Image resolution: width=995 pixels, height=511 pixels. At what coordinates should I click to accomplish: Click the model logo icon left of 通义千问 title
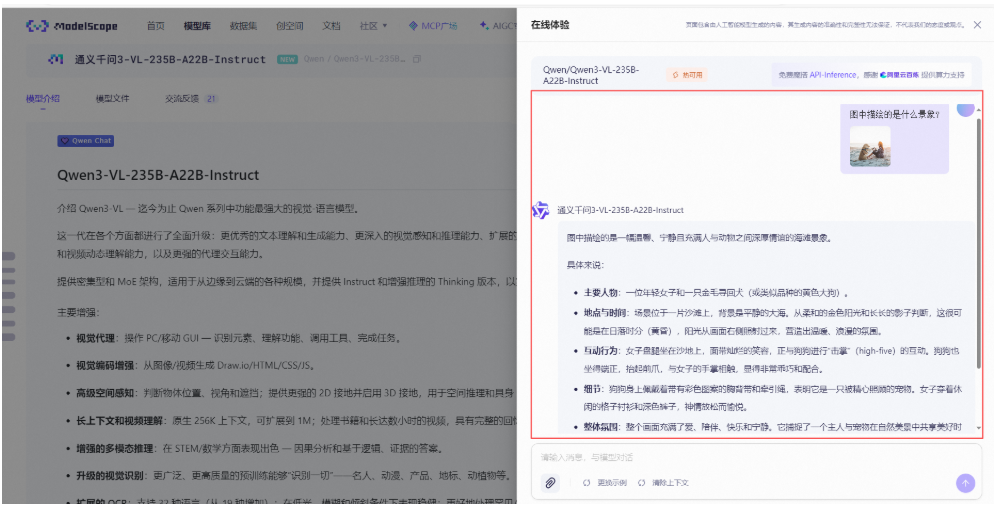(56, 59)
